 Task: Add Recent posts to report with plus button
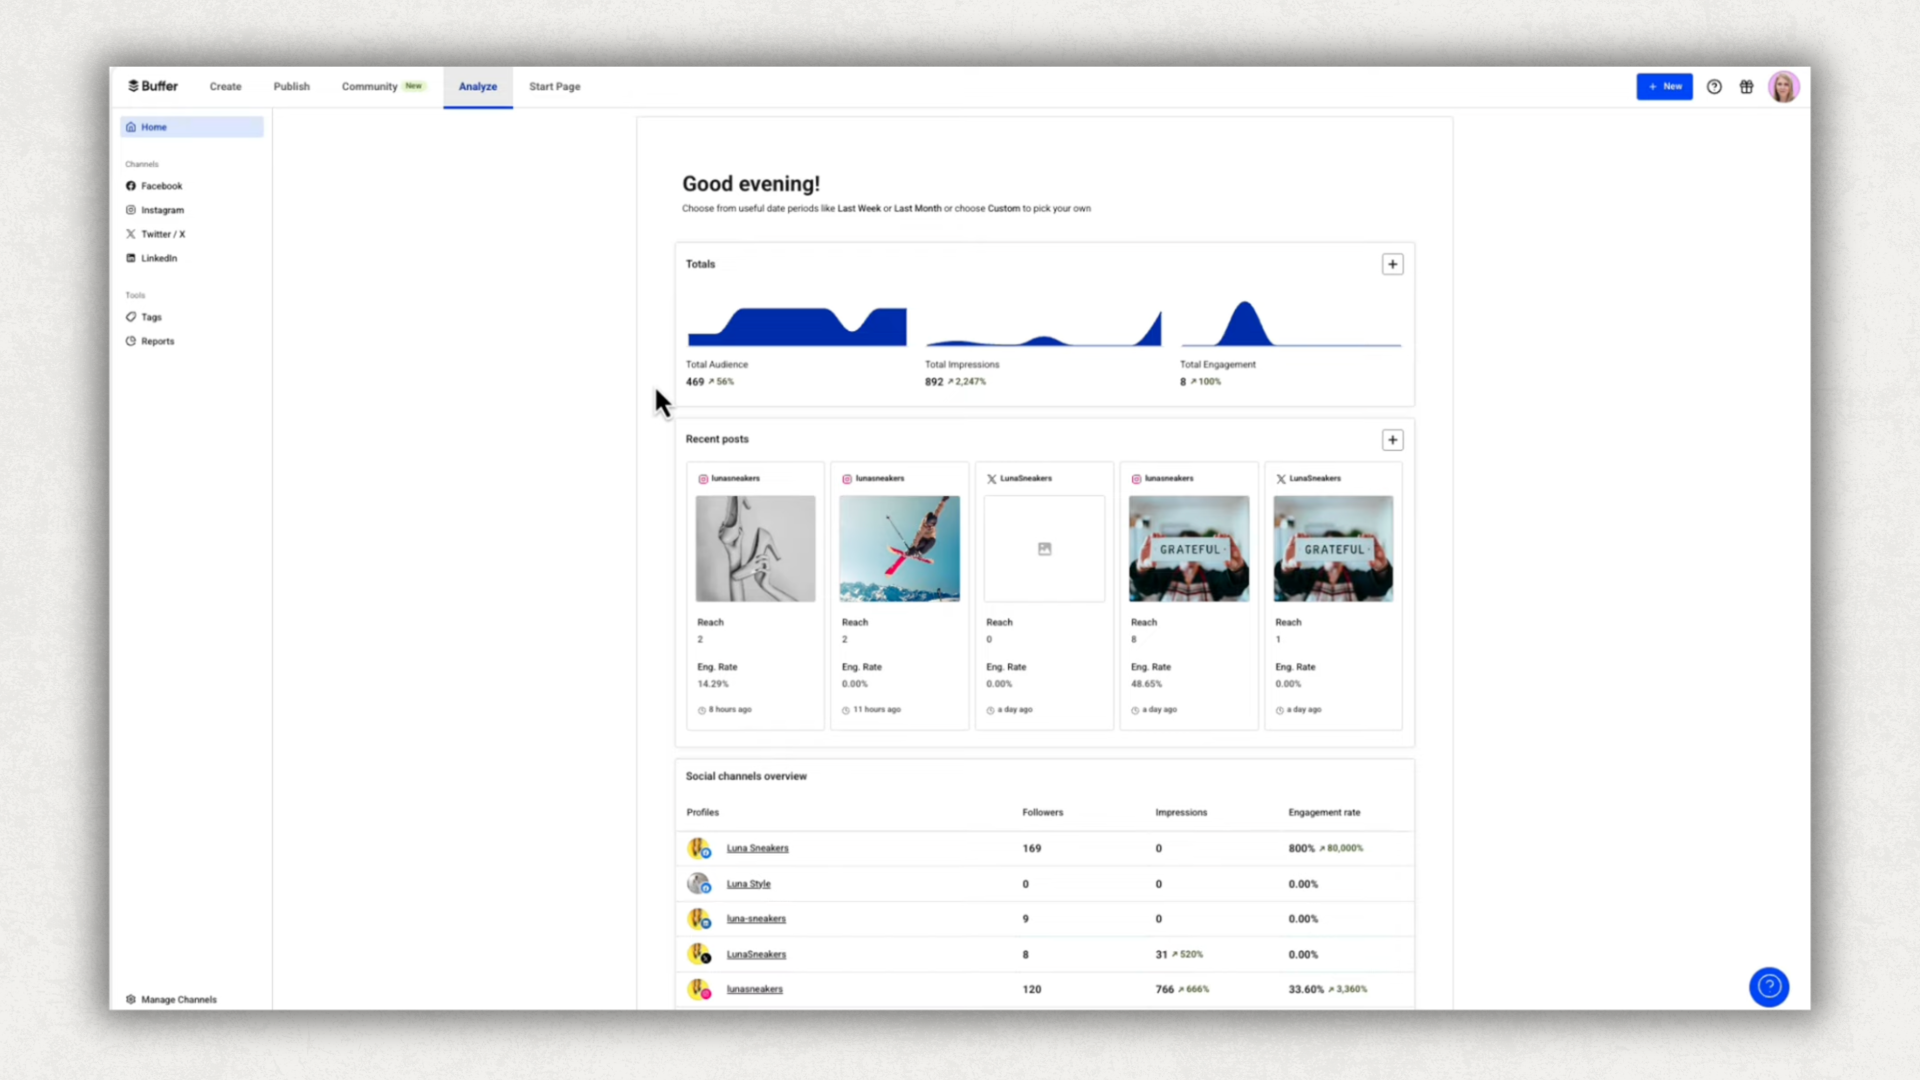pos(1392,440)
